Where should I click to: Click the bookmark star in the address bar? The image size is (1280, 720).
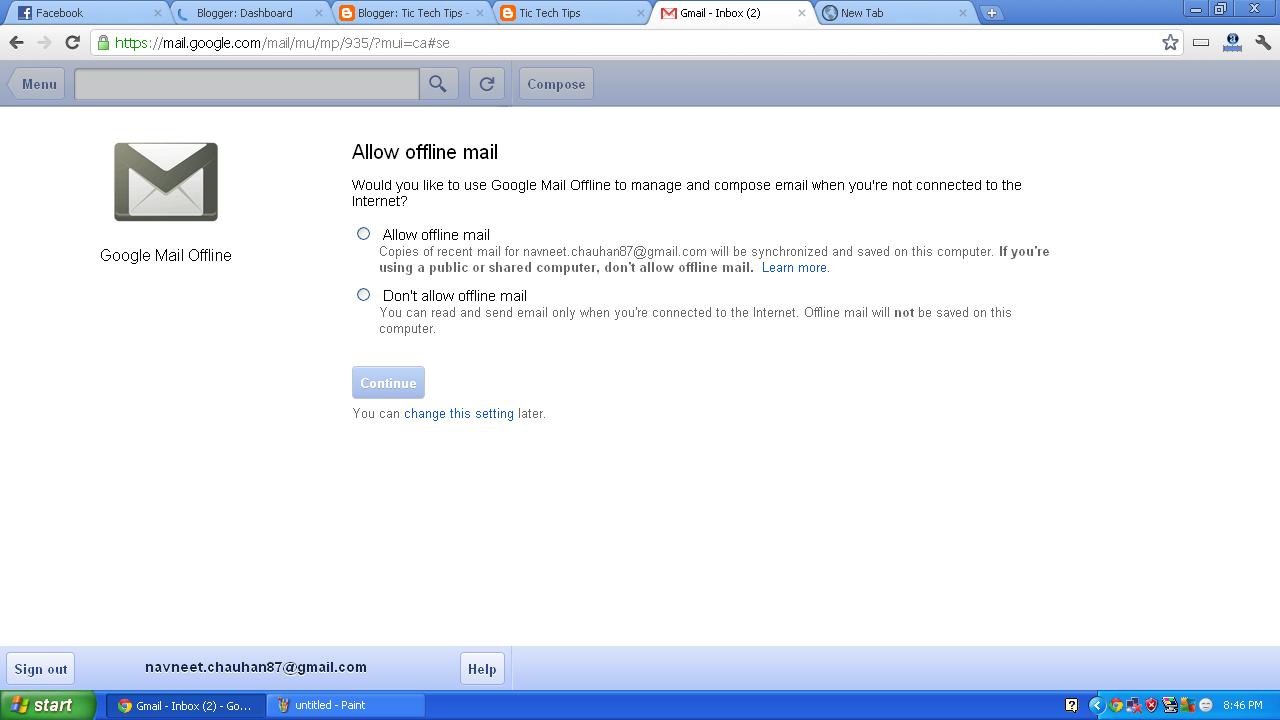click(x=1169, y=43)
